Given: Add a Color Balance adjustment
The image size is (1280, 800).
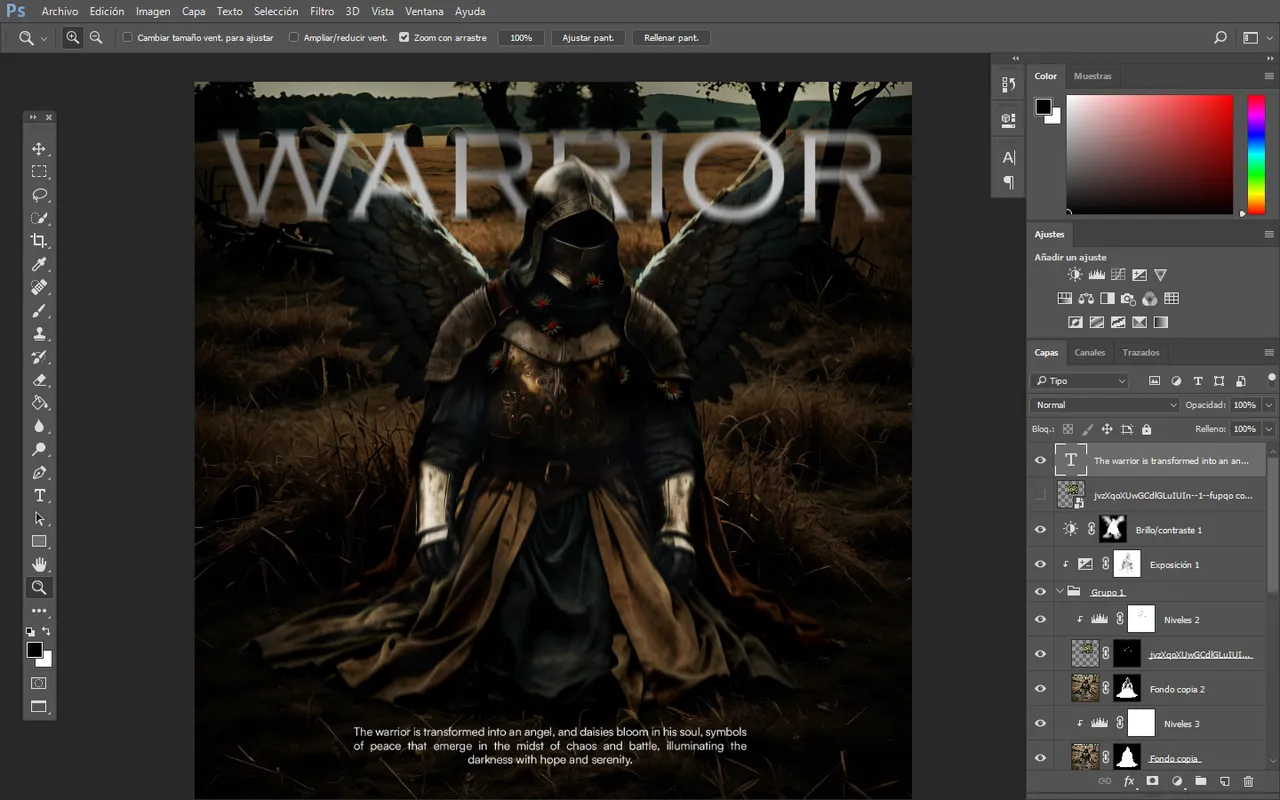Looking at the screenshot, I should [1086, 298].
